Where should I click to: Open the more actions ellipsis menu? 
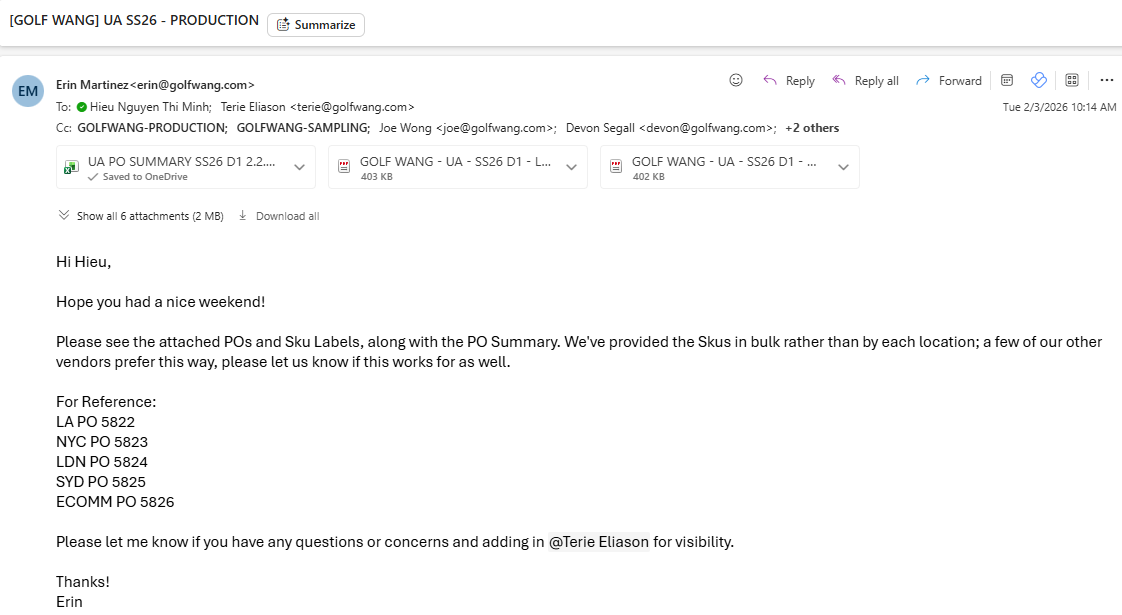(1107, 80)
